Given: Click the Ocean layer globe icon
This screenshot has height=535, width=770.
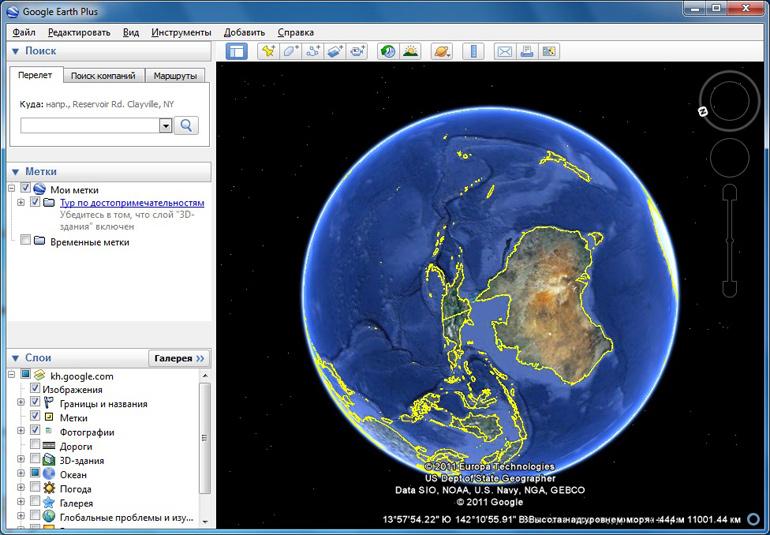Looking at the screenshot, I should pos(49,475).
